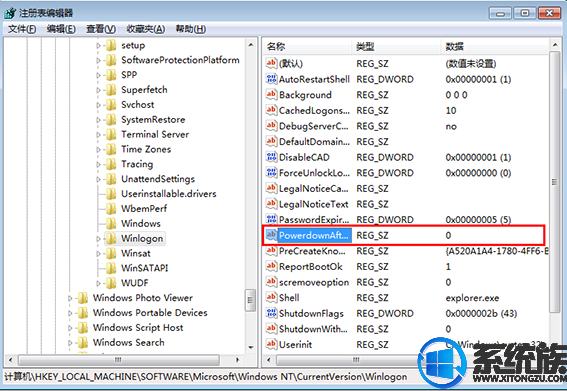Expand the UnattendSettings key
Image resolution: width=567 pixels, height=391 pixels.
98,179
